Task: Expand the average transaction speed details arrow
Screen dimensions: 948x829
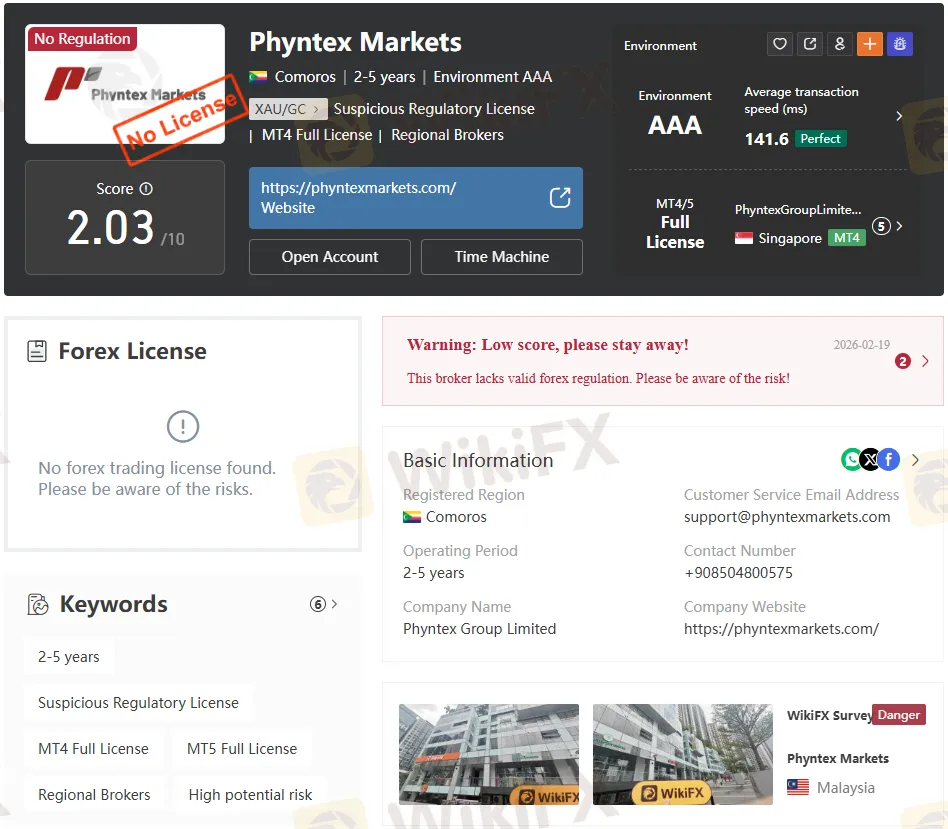Action: [x=899, y=116]
